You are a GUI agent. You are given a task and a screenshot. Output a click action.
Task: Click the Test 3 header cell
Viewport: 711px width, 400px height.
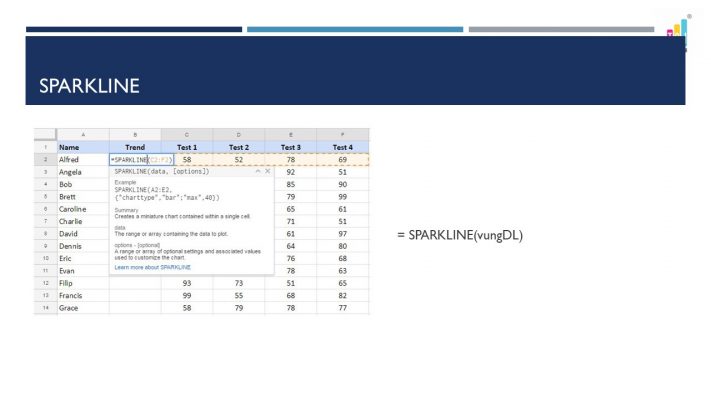coord(290,147)
